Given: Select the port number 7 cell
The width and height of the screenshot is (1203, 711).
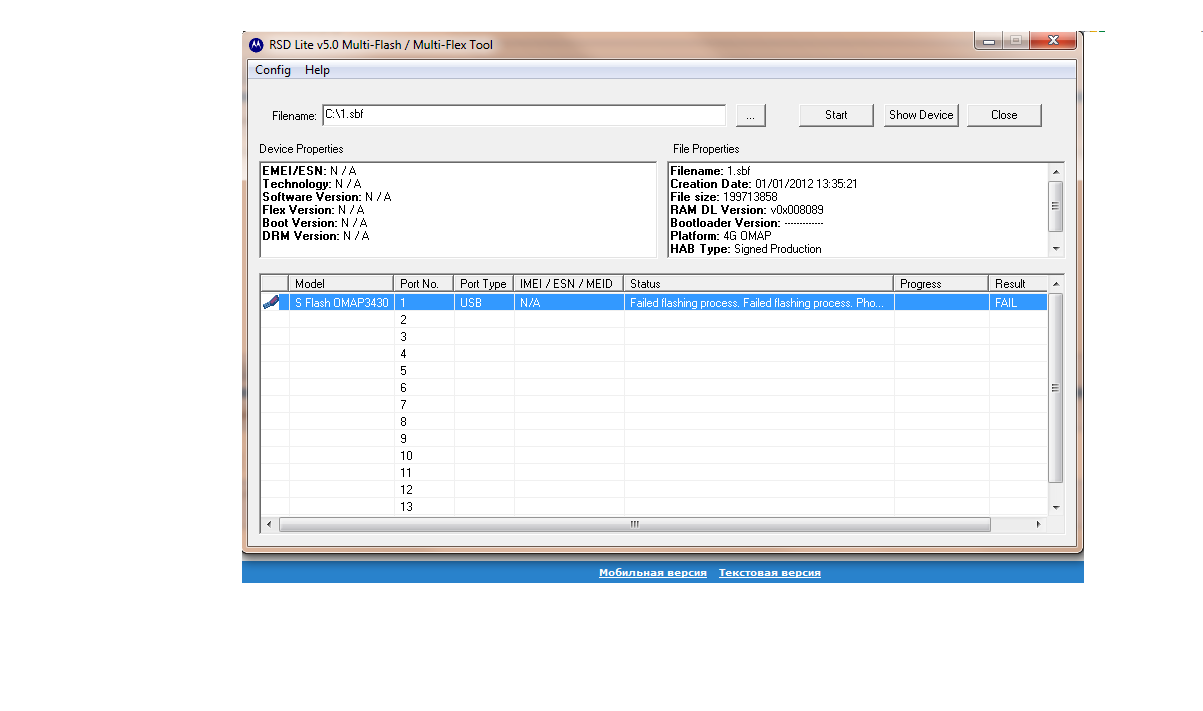Looking at the screenshot, I should pos(424,404).
